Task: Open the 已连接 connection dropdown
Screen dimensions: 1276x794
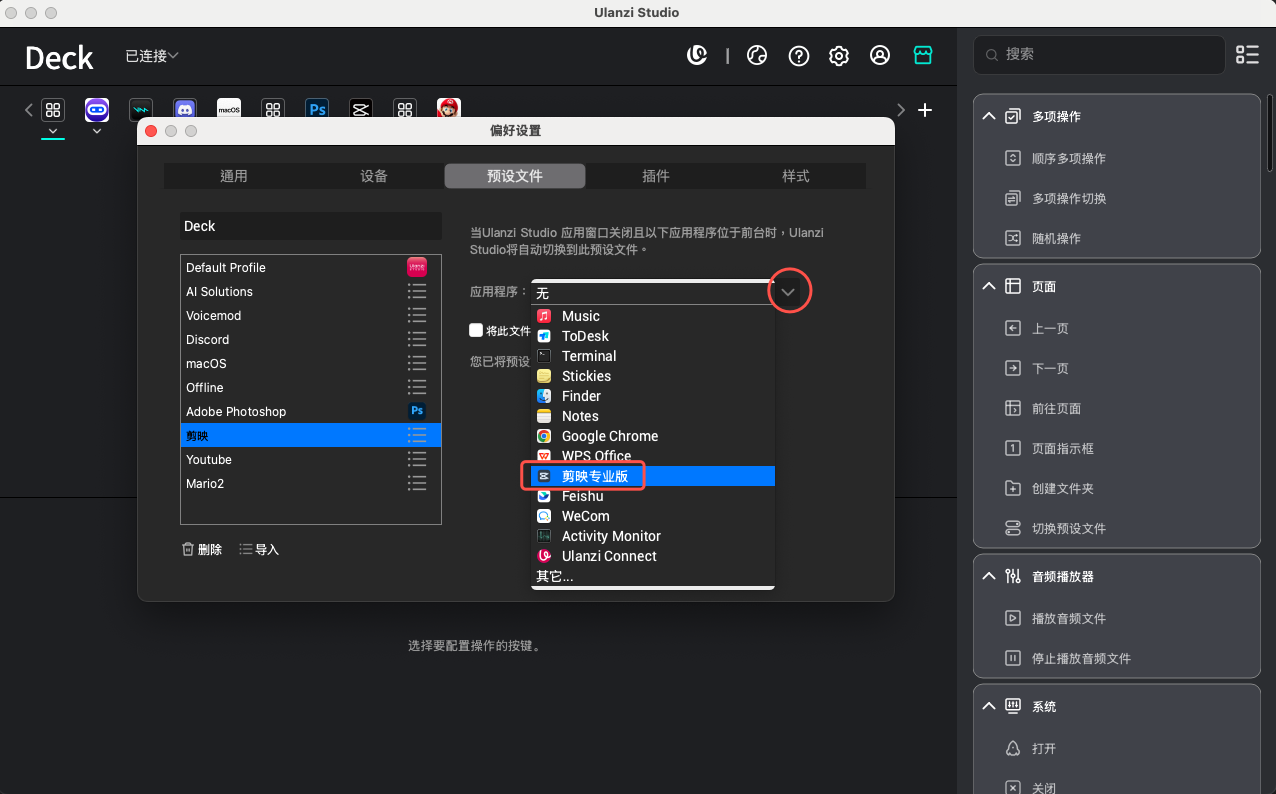Action: point(152,56)
